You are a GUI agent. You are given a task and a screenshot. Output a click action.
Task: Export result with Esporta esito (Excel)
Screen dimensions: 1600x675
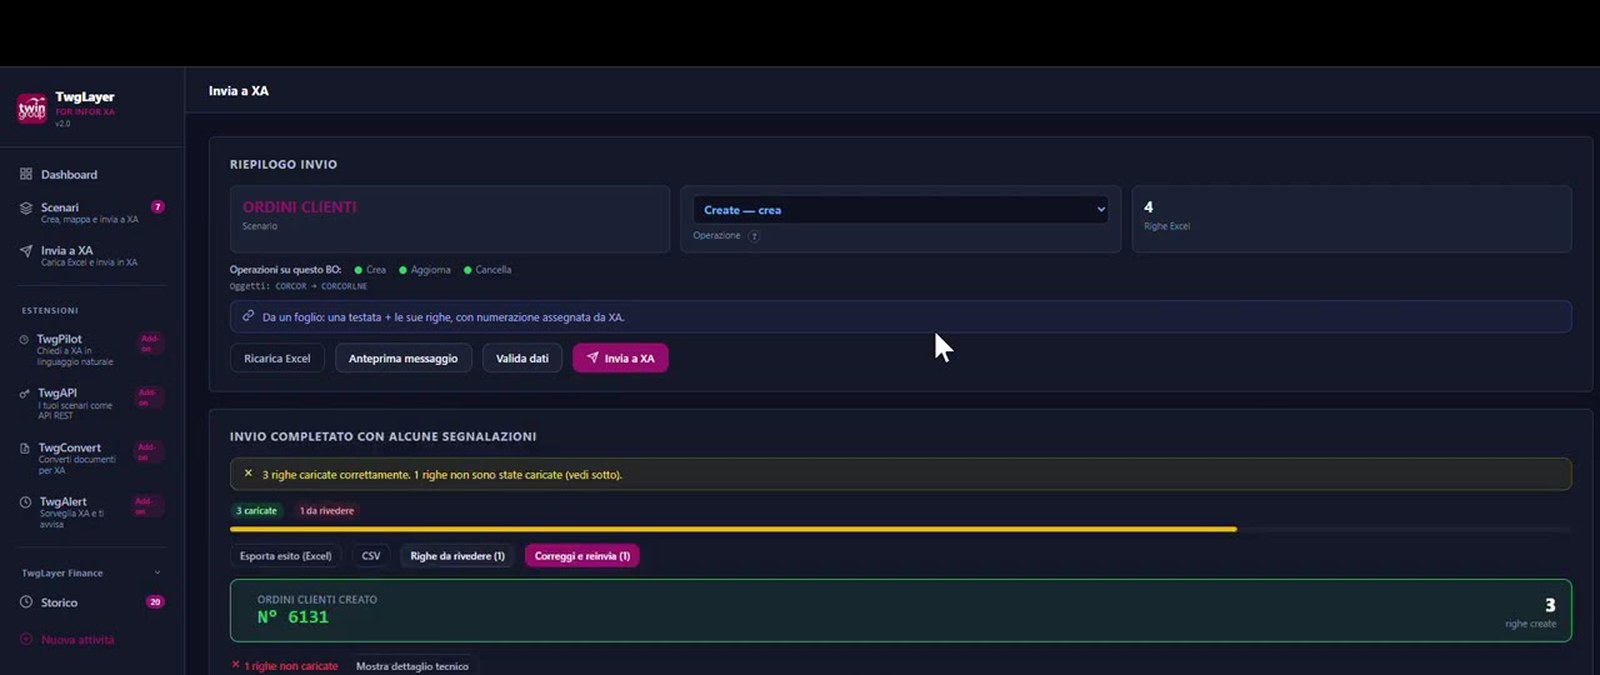point(286,556)
